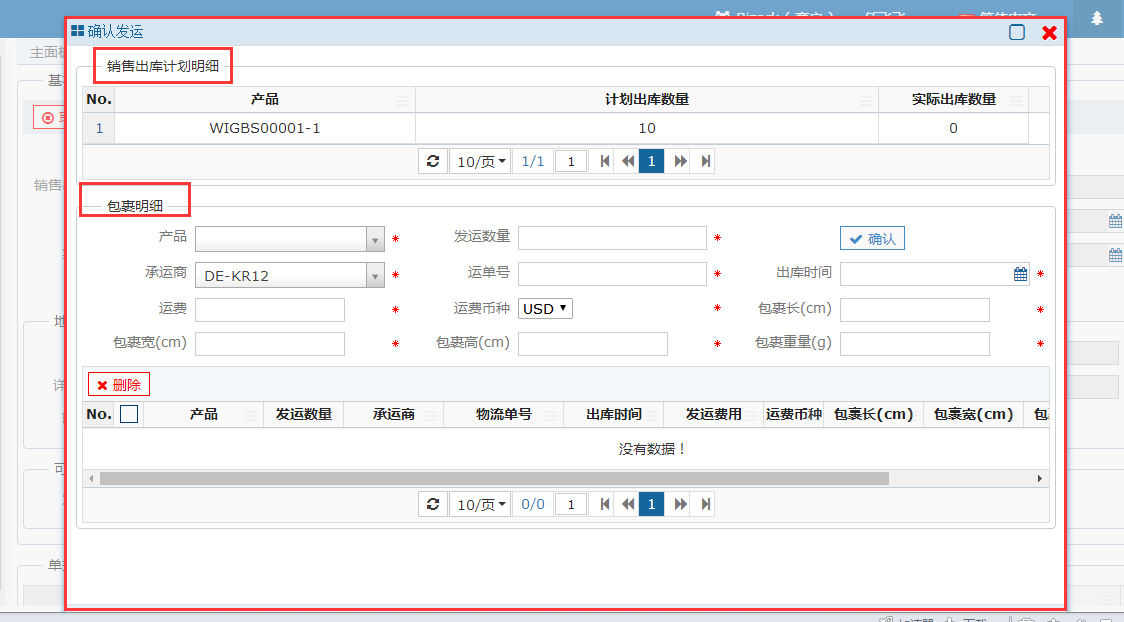The image size is (1124, 622).
Task: Close the 确认发运 dialog
Action: pyautogui.click(x=1049, y=32)
